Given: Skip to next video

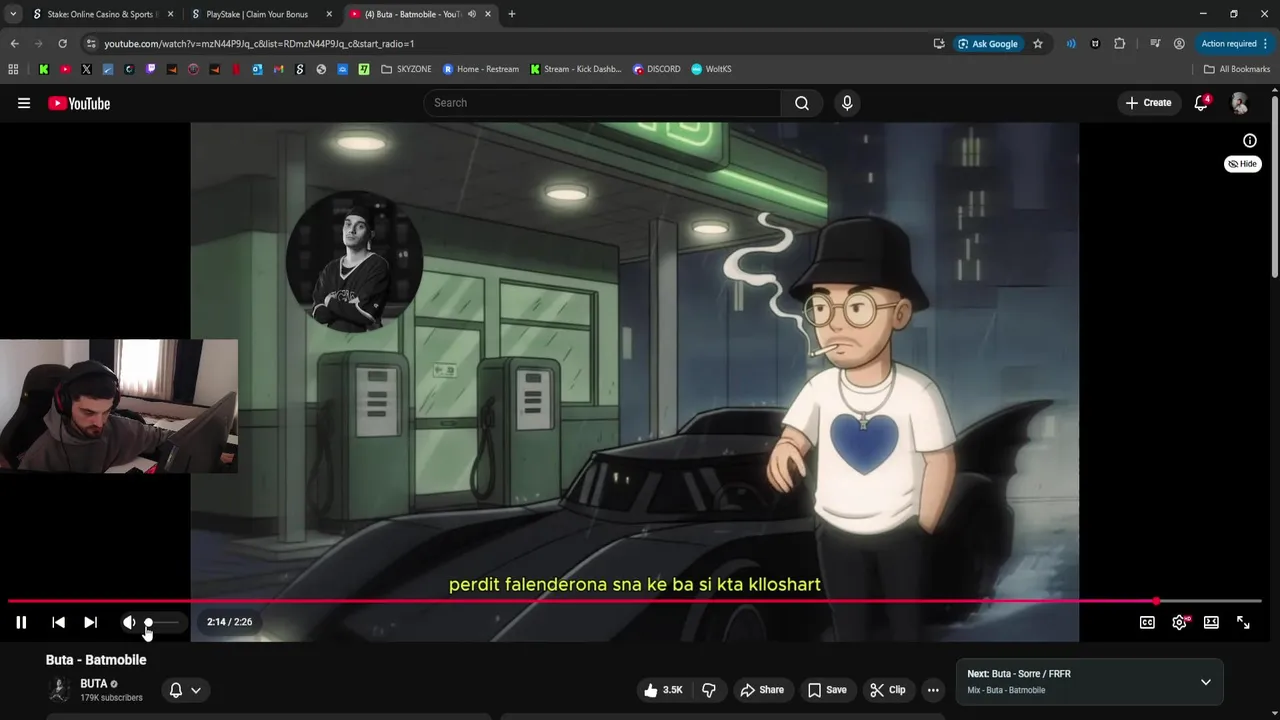Looking at the screenshot, I should pos(90,622).
